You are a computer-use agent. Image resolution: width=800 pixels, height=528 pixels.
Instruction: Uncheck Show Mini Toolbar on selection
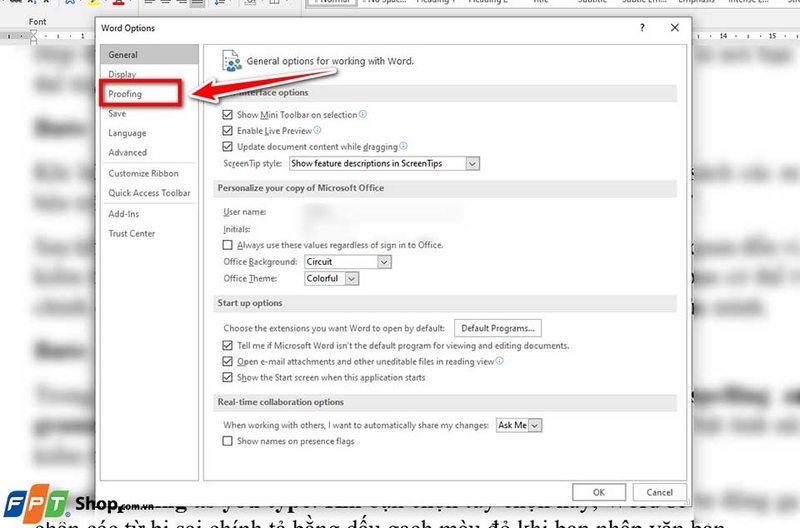point(228,115)
